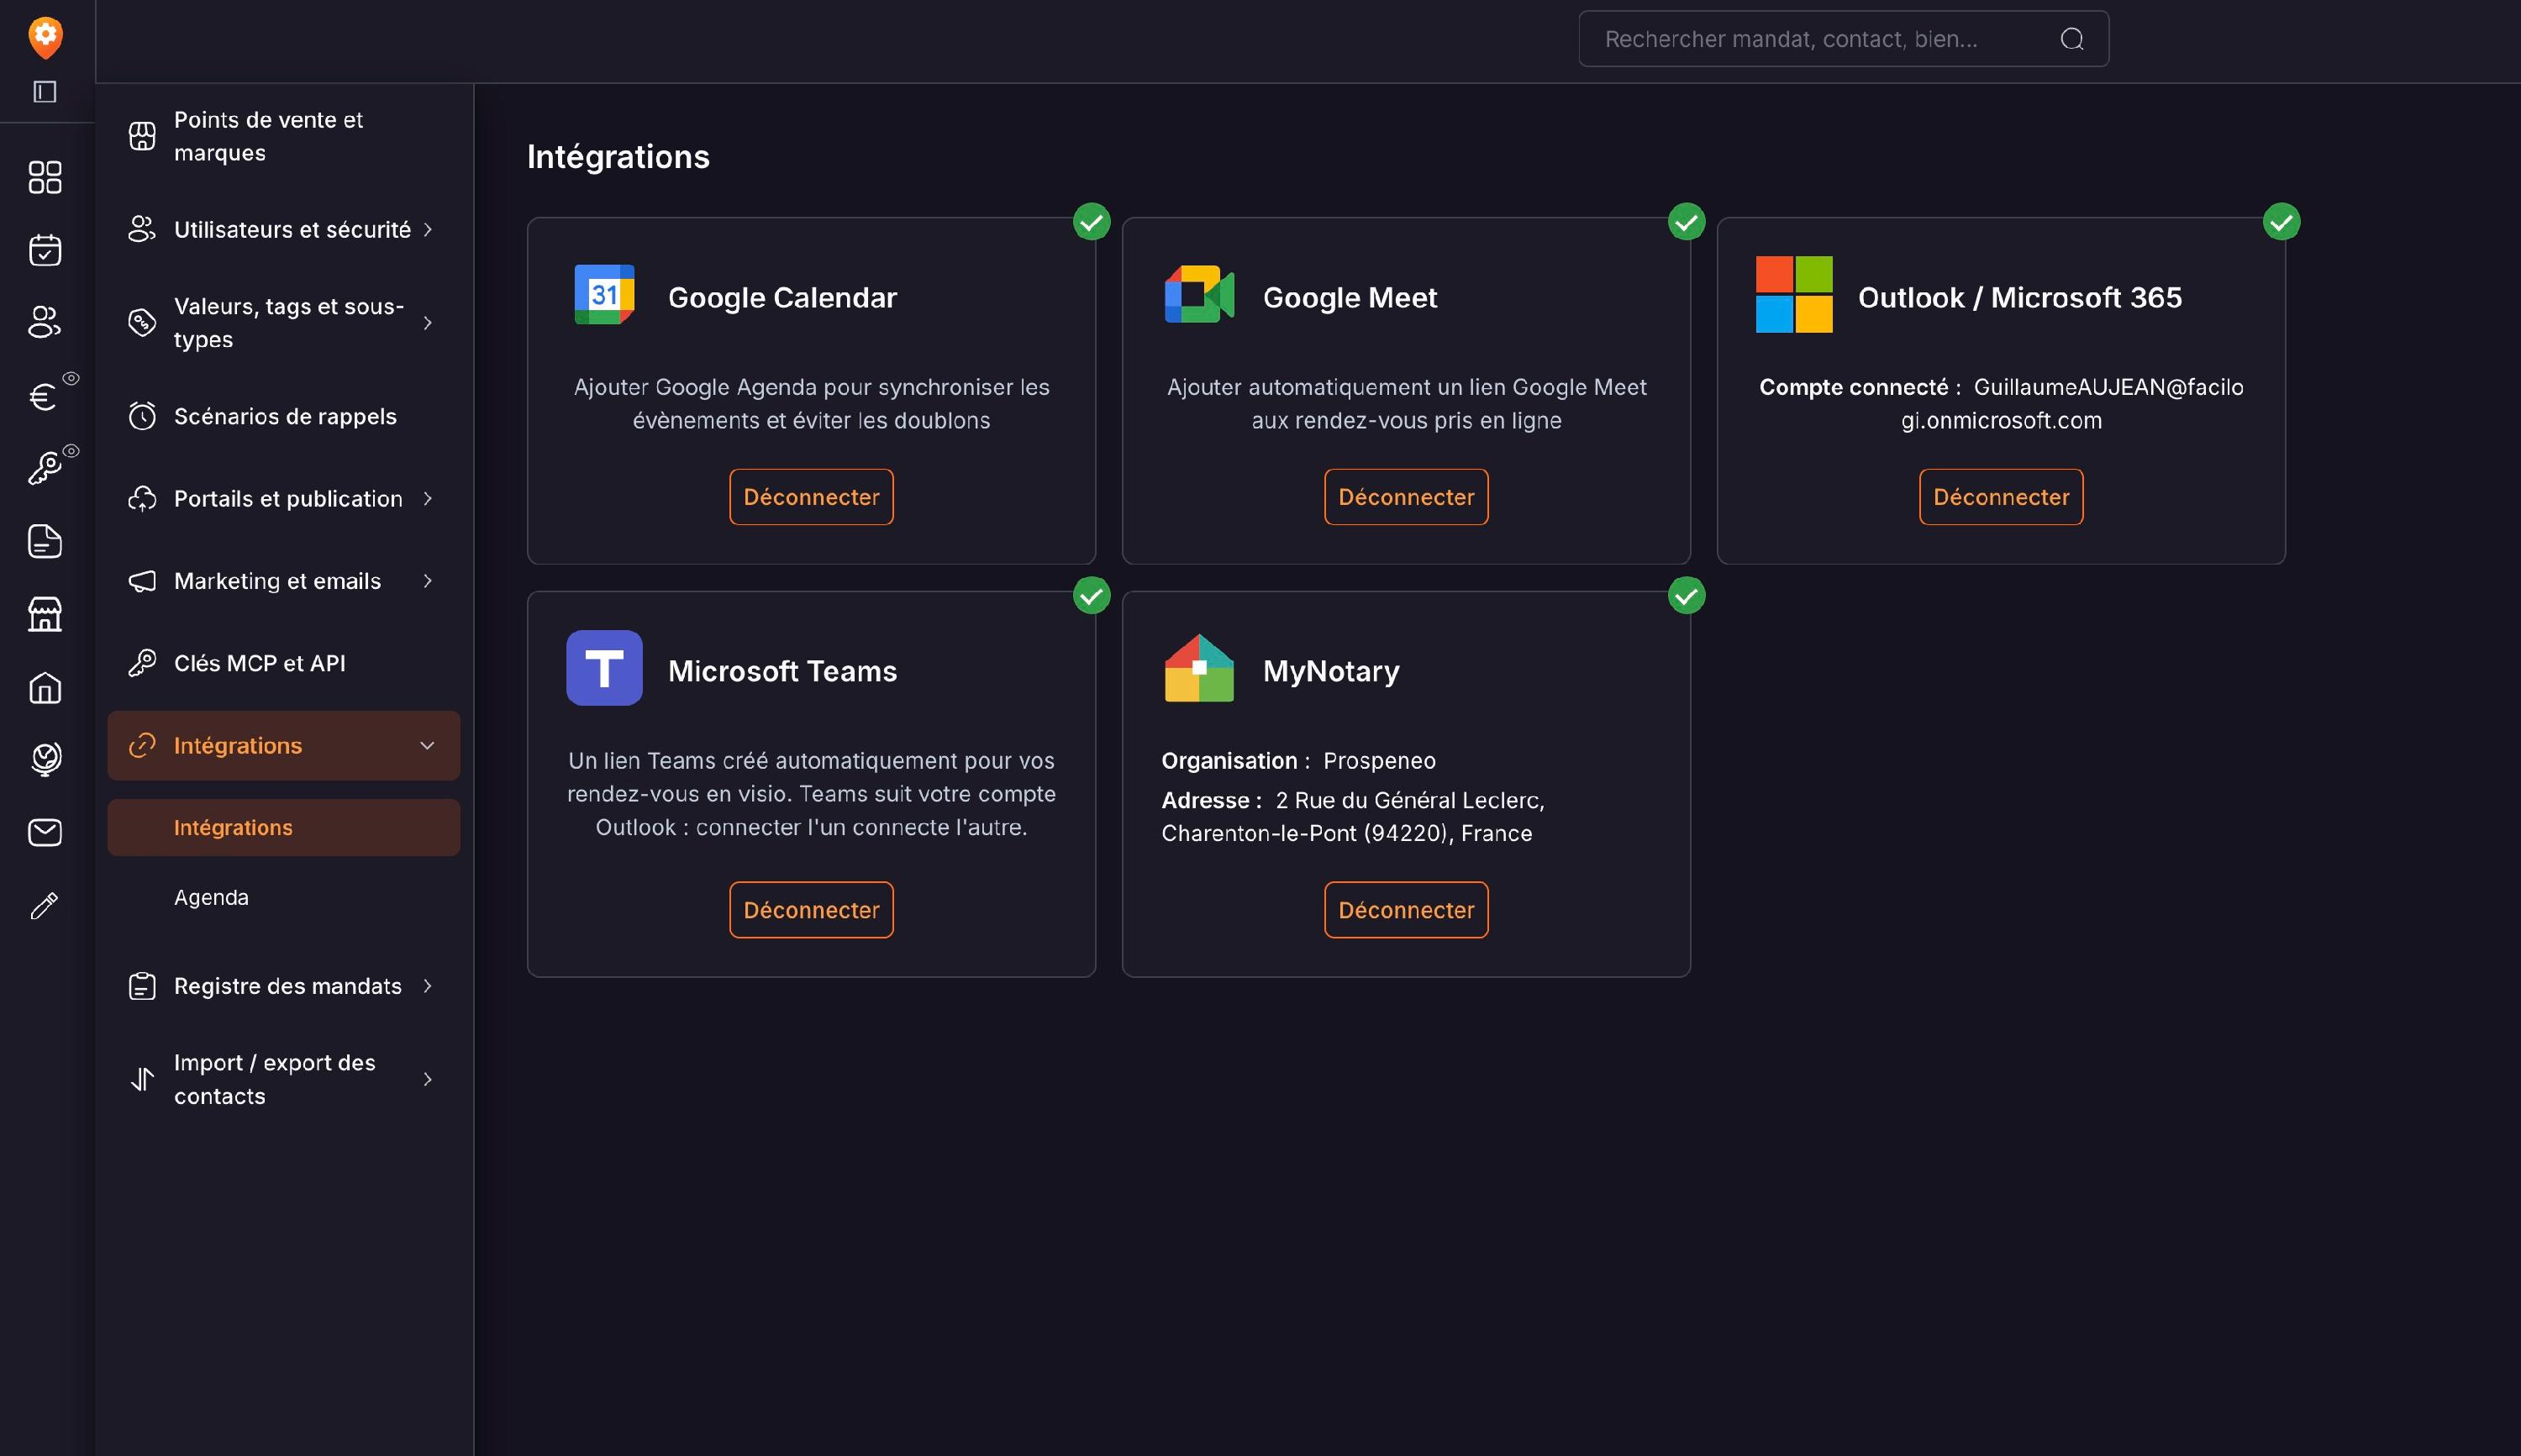2521x1456 pixels.
Task: Click the search field Rechercher mandat
Action: click(1843, 39)
